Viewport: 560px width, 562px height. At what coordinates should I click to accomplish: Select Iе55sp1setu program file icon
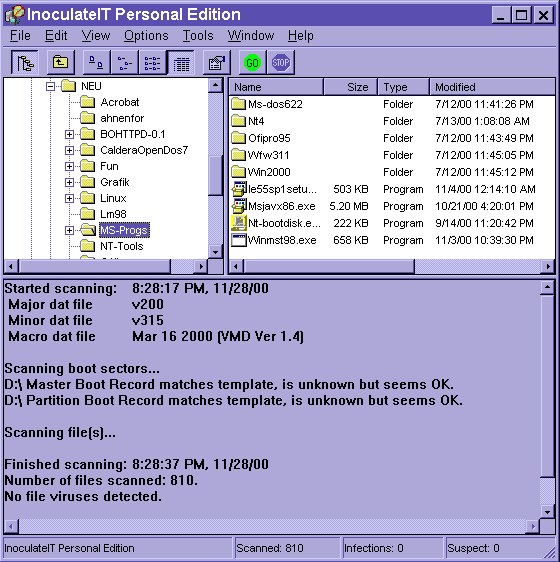(239, 189)
